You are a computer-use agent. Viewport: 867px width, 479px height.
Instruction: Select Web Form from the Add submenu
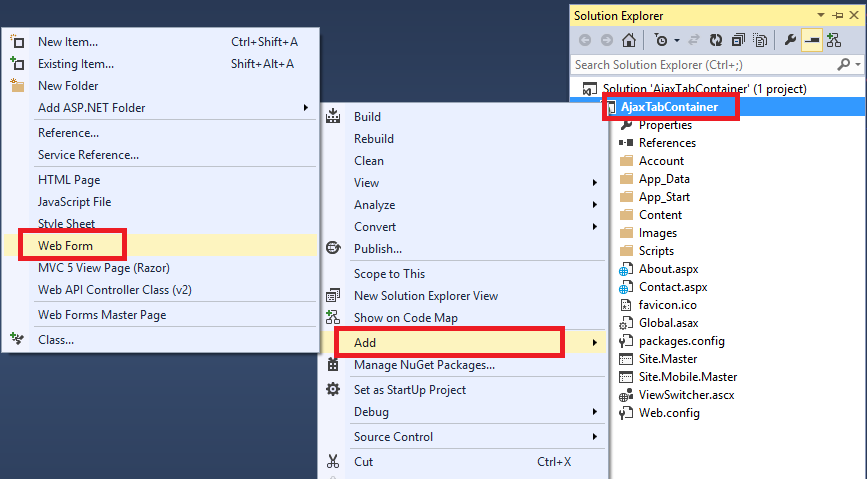coord(65,245)
